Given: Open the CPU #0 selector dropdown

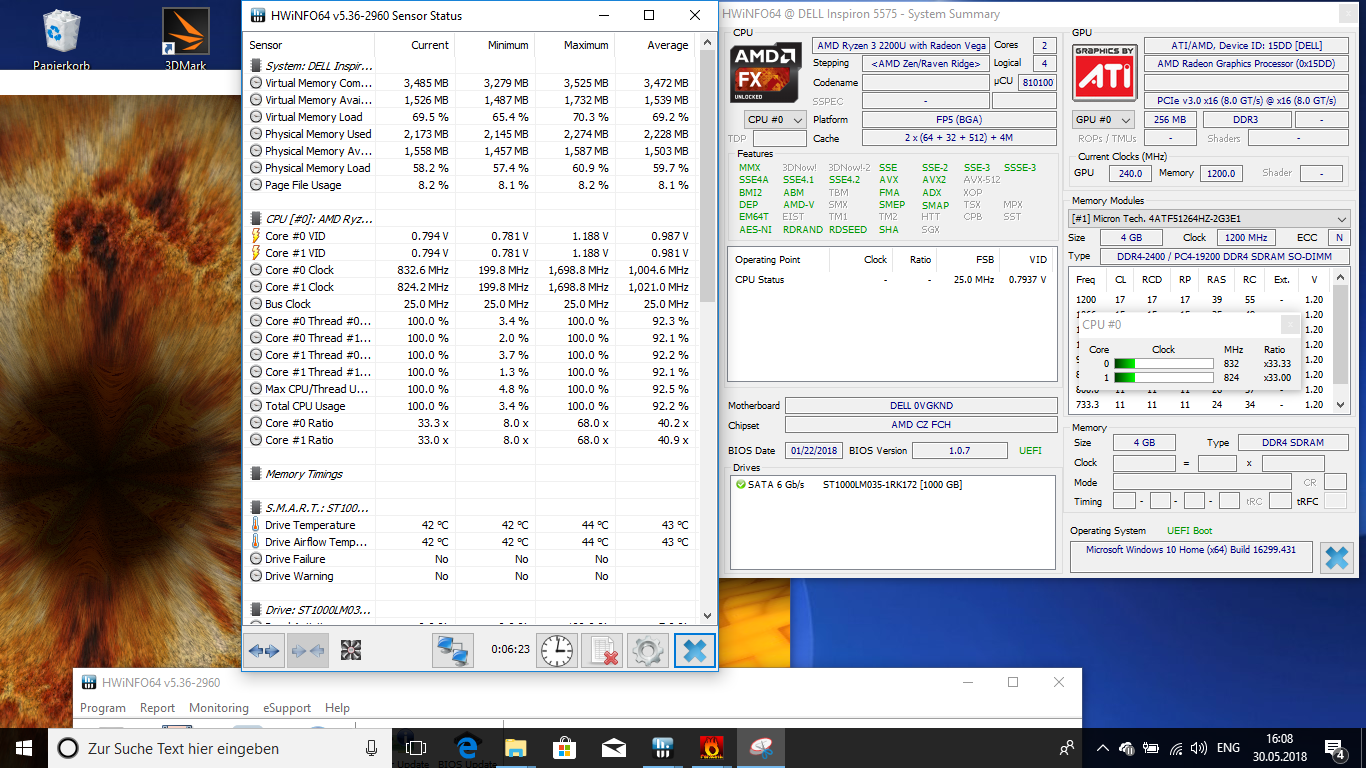Looking at the screenshot, I should pos(776,120).
